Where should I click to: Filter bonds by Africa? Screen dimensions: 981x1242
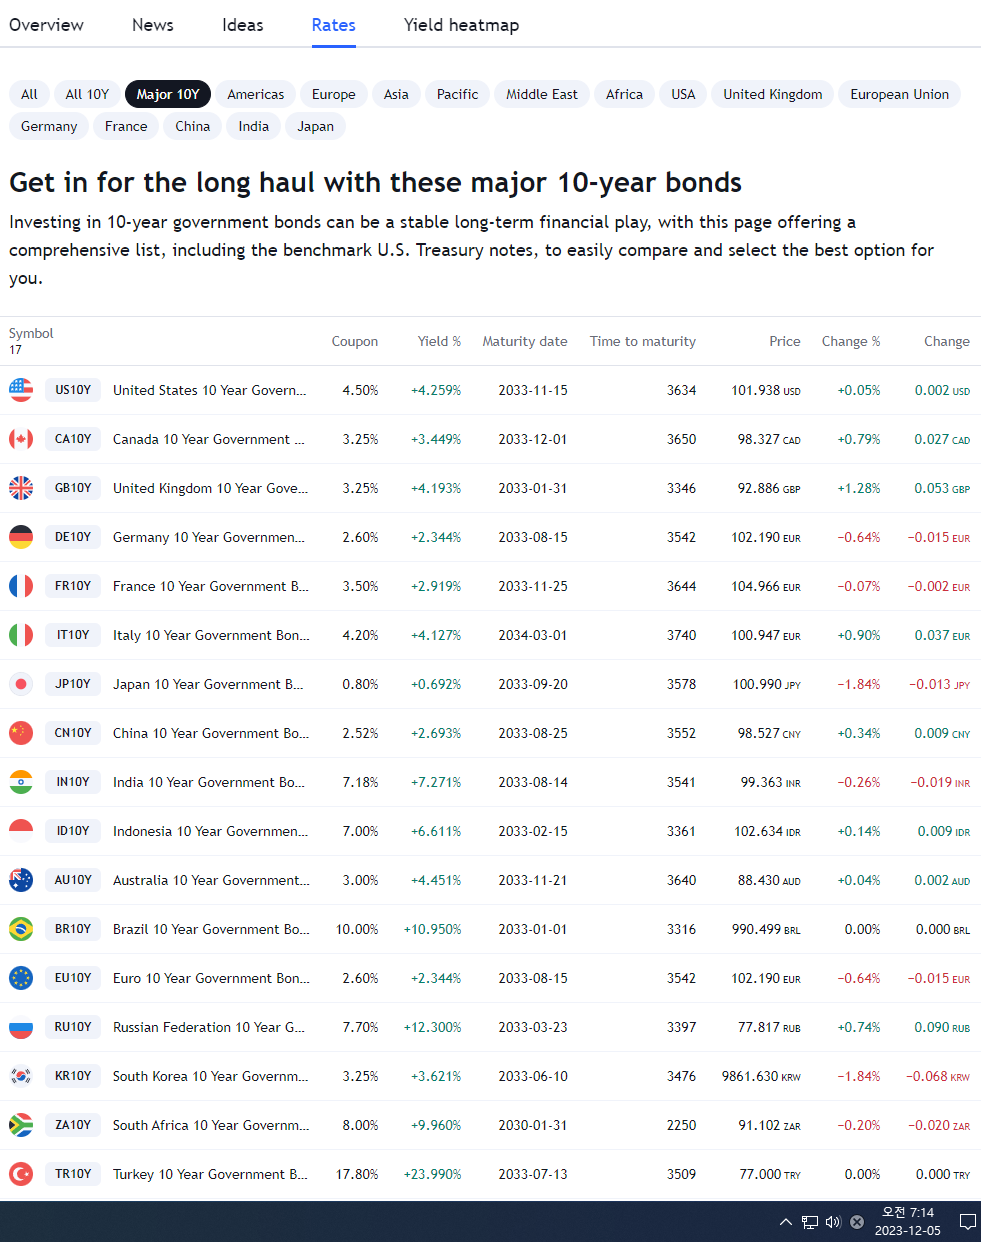pos(625,94)
